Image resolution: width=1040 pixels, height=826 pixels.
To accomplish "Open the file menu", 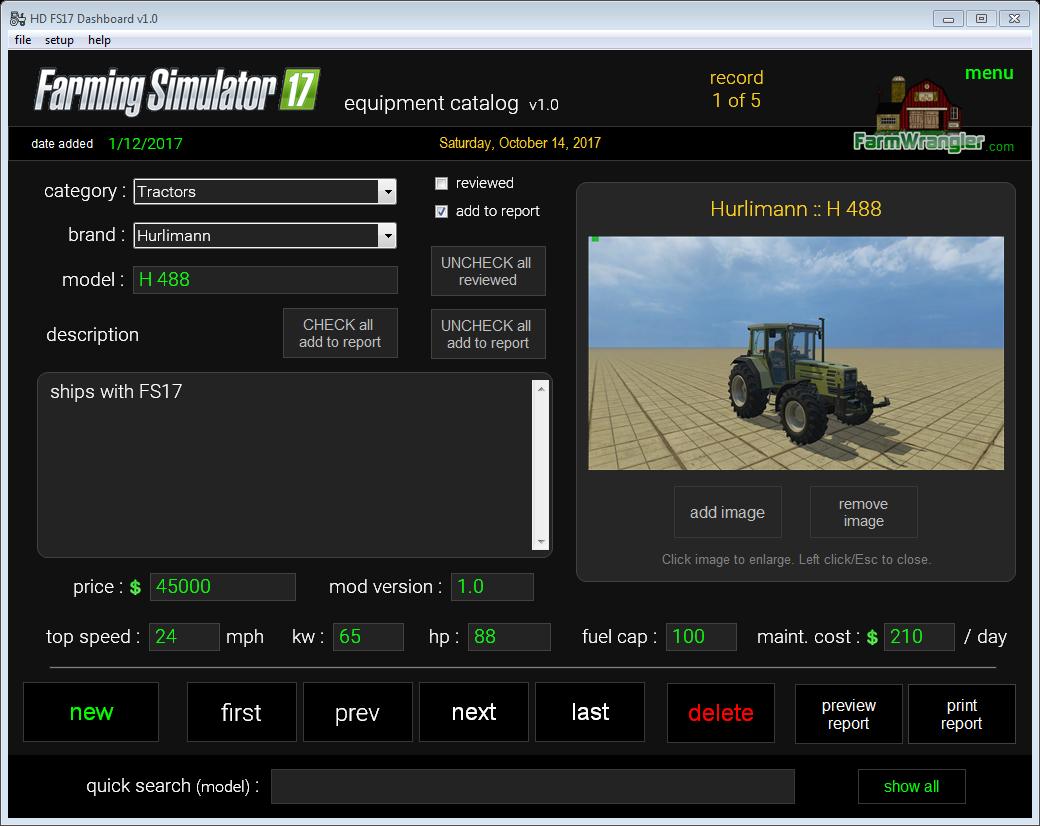I will (x=23, y=40).
